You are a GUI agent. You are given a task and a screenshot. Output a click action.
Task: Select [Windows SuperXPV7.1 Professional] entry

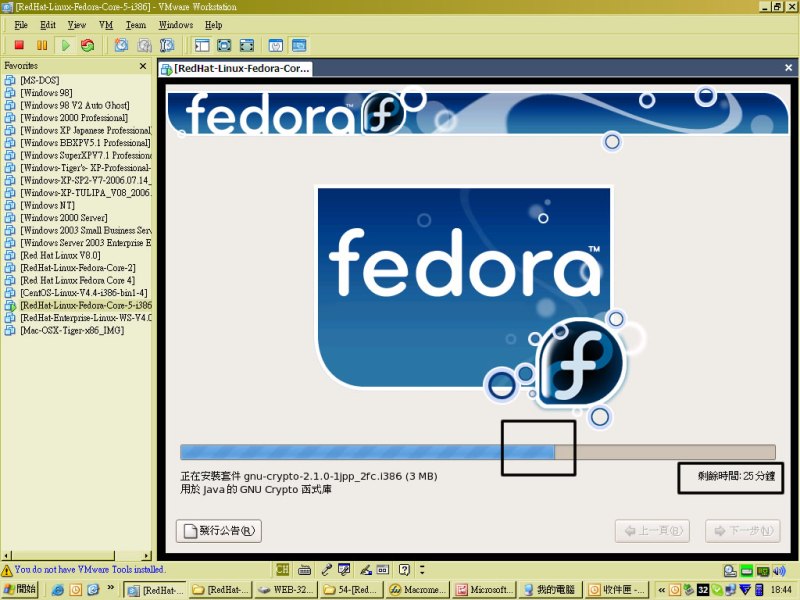click(78, 155)
